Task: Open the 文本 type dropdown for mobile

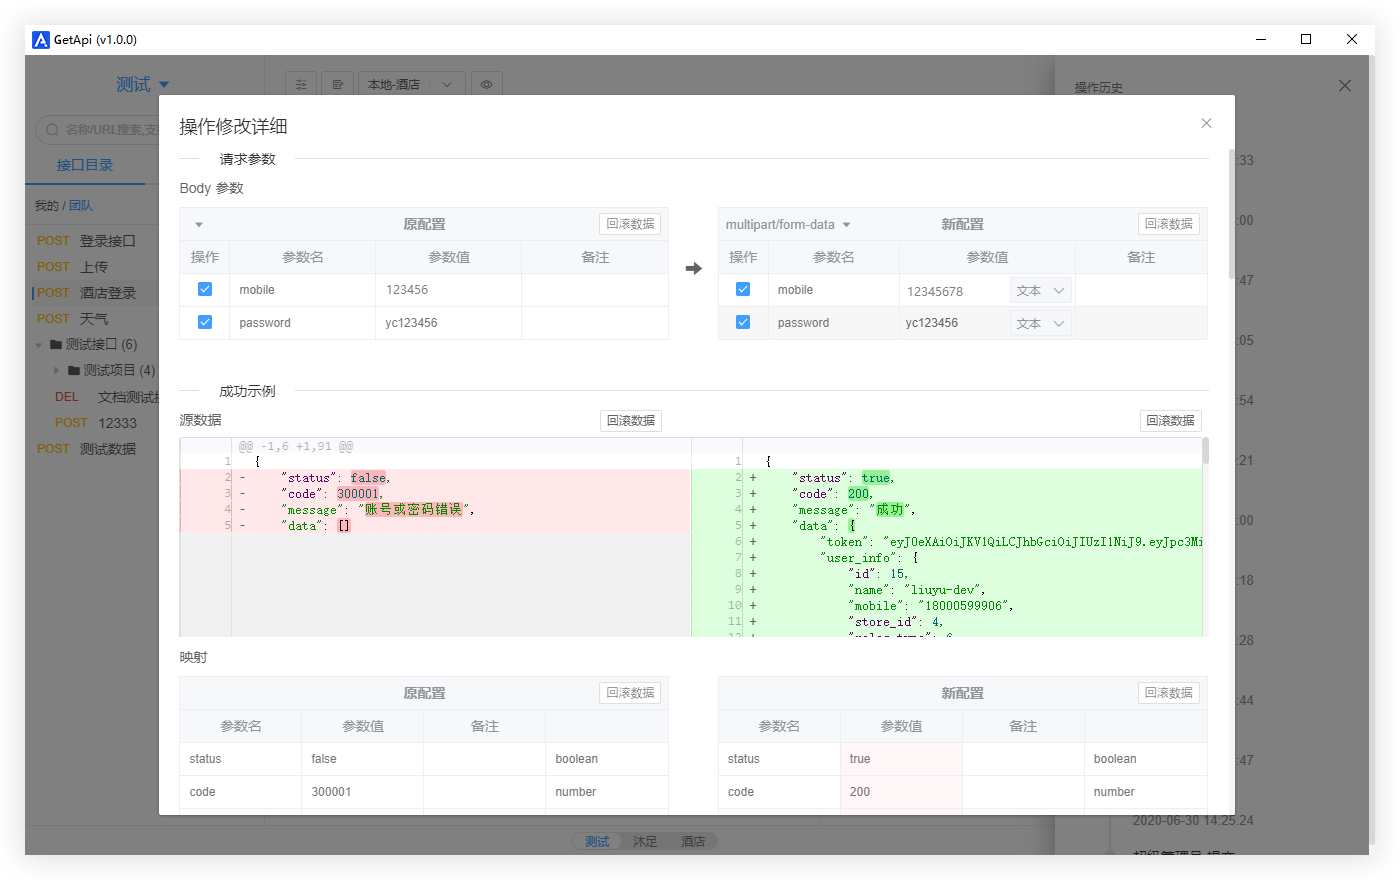Action: point(1040,289)
